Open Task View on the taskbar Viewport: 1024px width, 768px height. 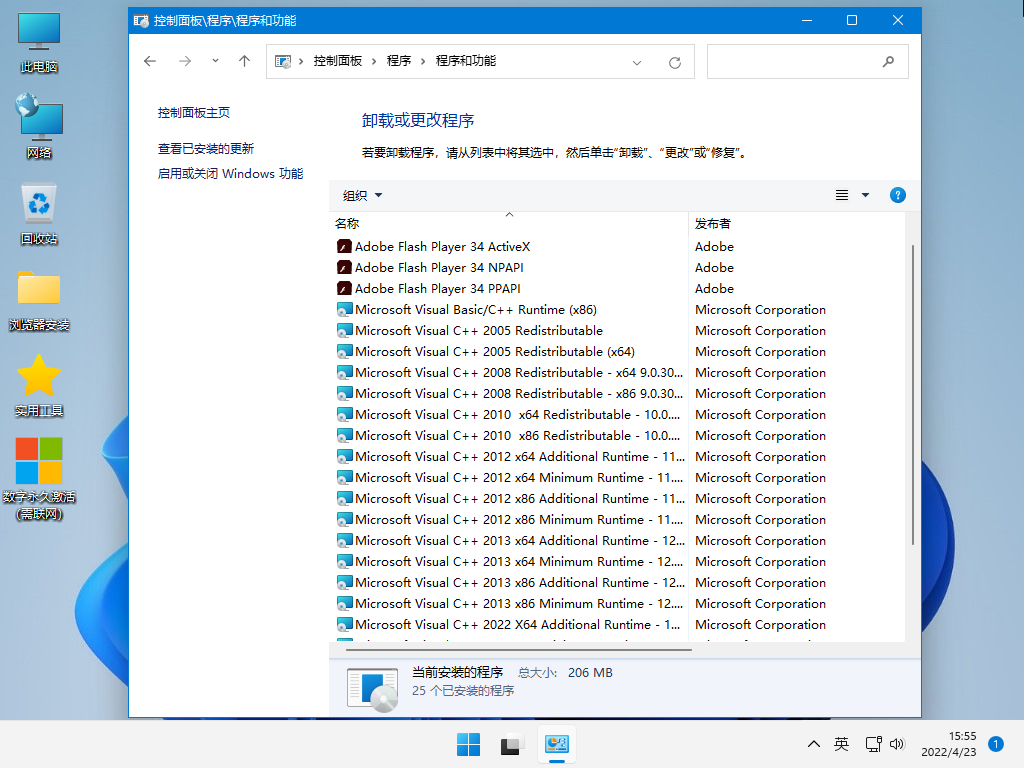[511, 744]
